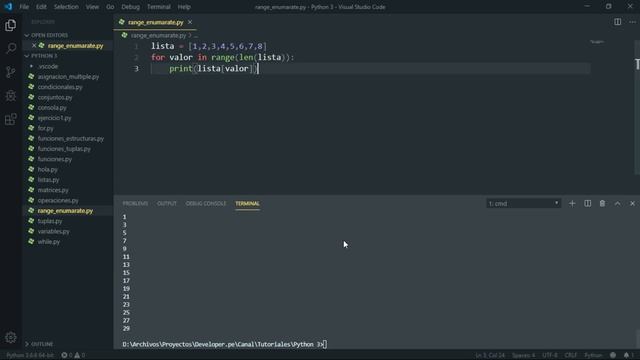Maximize the panel with up chevron
This screenshot has width=640, height=360.
pyautogui.click(x=618, y=203)
